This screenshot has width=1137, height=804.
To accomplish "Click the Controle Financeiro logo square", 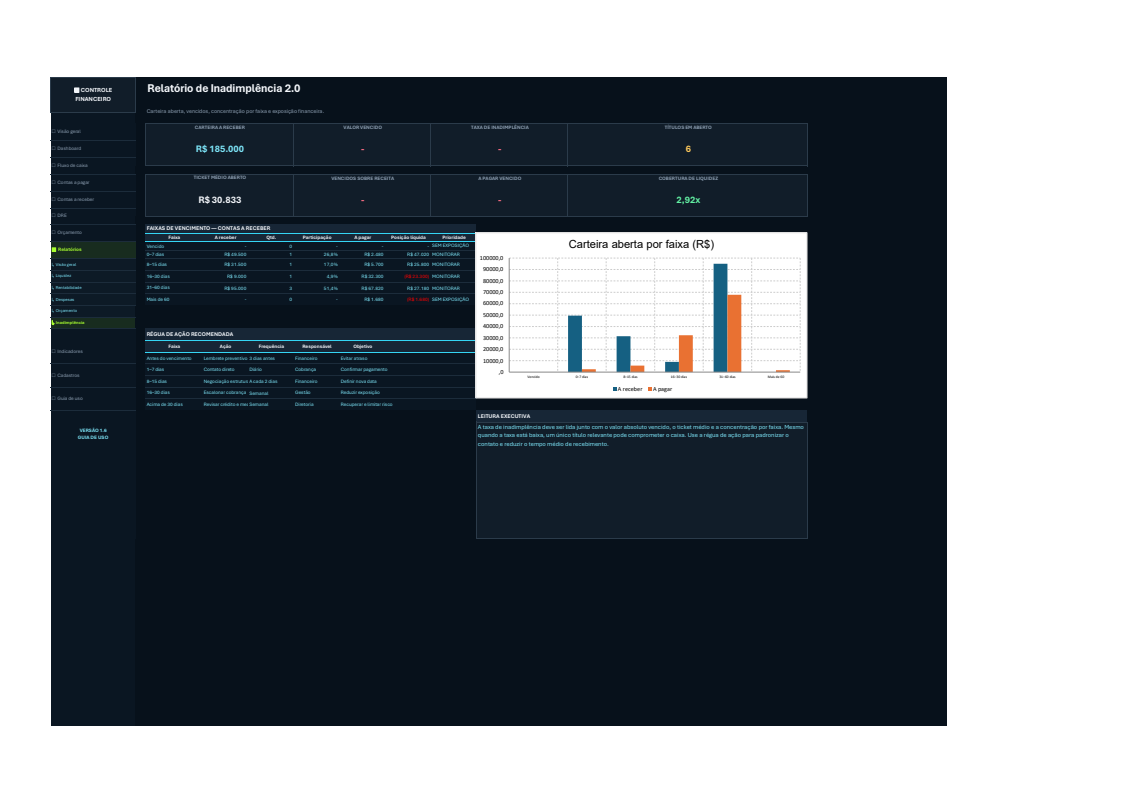I will point(76,90).
